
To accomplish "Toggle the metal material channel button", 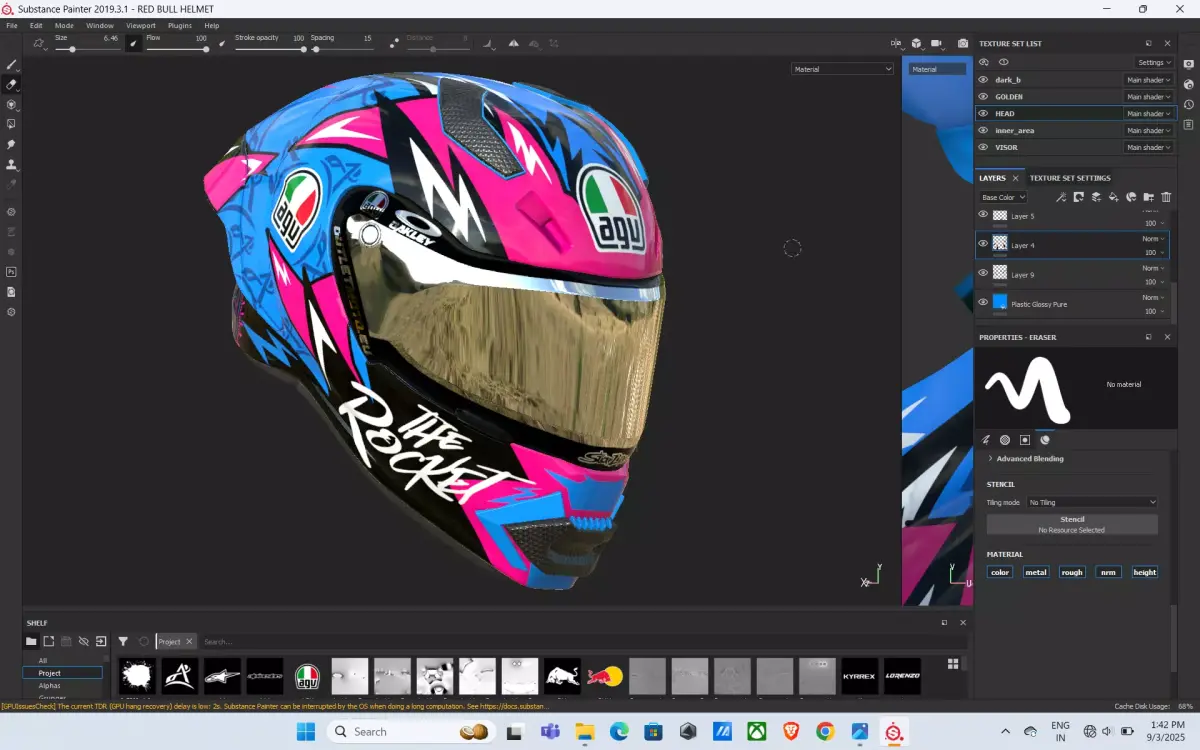I will (1036, 572).
